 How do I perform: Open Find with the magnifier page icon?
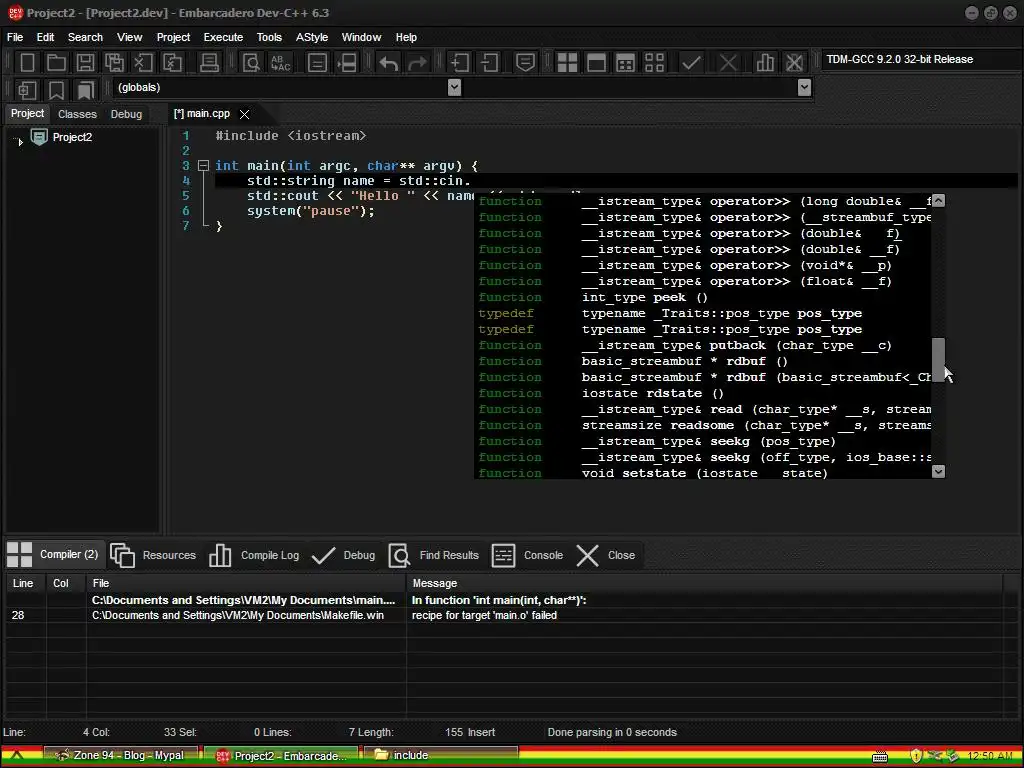click(251, 63)
